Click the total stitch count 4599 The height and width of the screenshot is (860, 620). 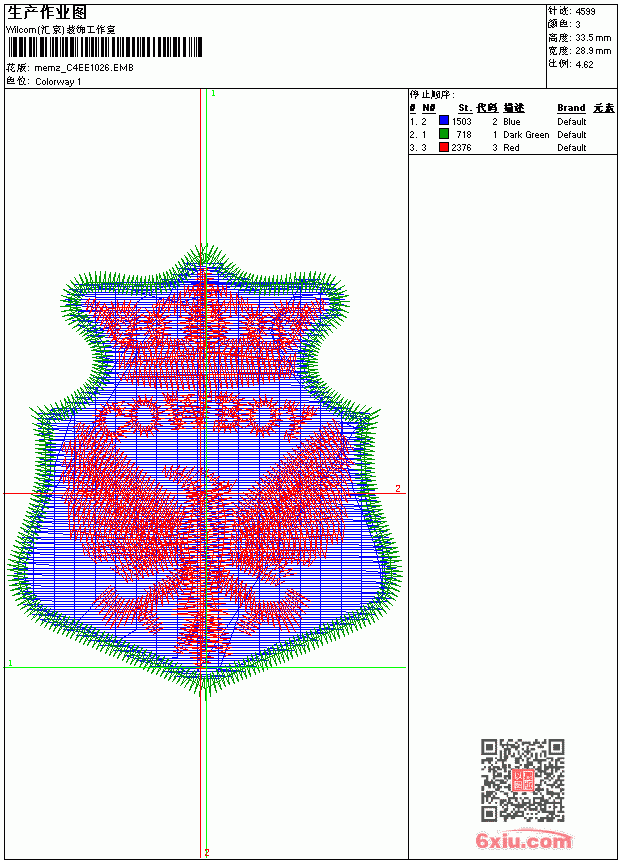point(585,11)
